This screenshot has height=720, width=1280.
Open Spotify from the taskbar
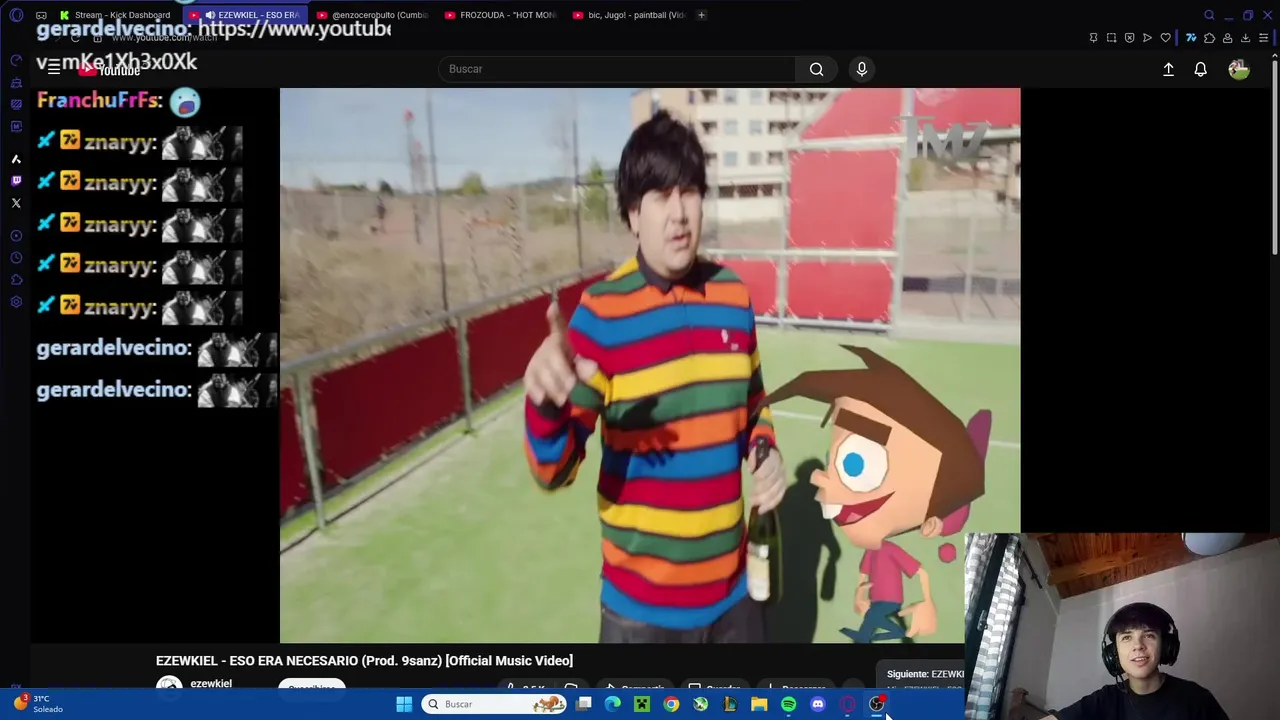click(788, 704)
